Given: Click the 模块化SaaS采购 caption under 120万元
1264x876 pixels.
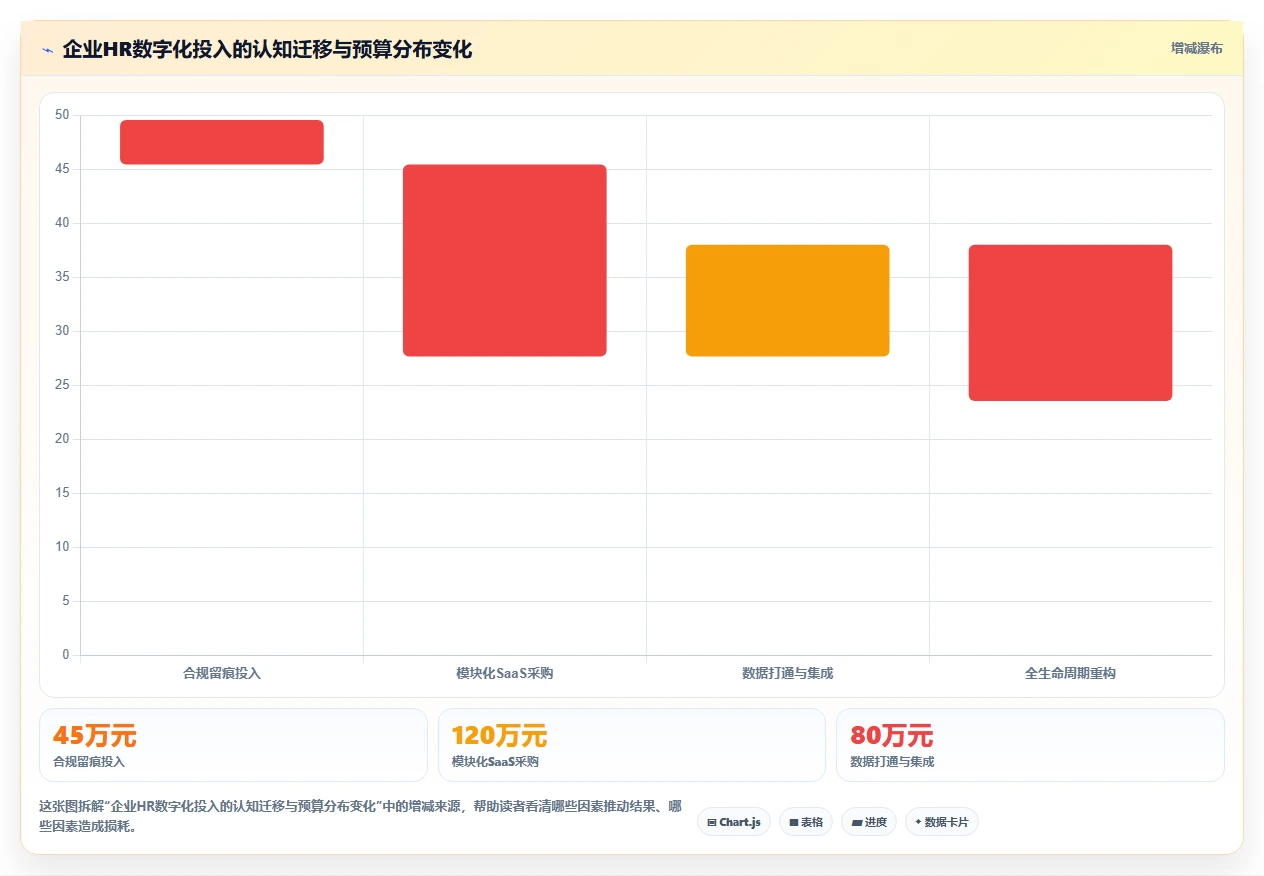Looking at the screenshot, I should click(495, 762).
